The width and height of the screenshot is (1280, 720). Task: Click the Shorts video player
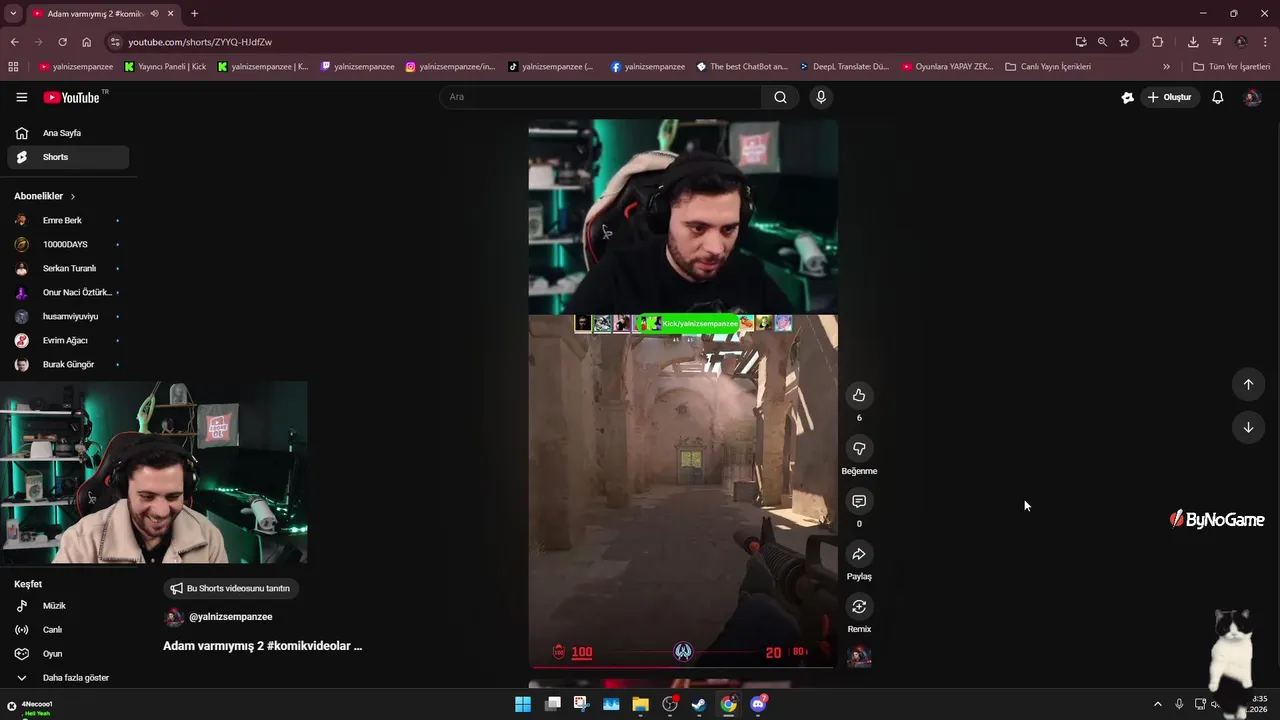(x=683, y=393)
